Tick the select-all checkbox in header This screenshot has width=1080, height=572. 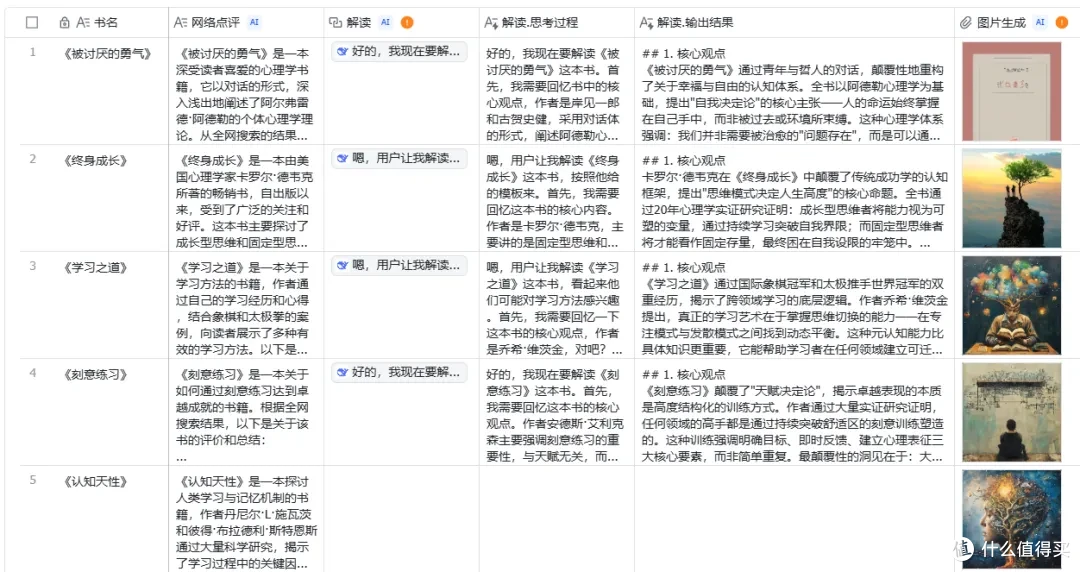pyautogui.click(x=32, y=23)
